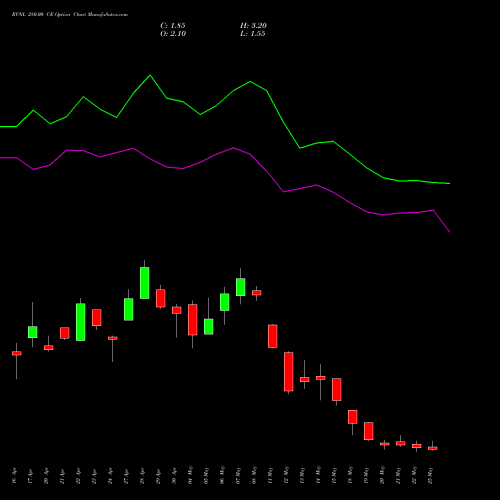The height and width of the screenshot is (500, 500).
Task: Select the red candle for 12 May
Action: [289, 371]
